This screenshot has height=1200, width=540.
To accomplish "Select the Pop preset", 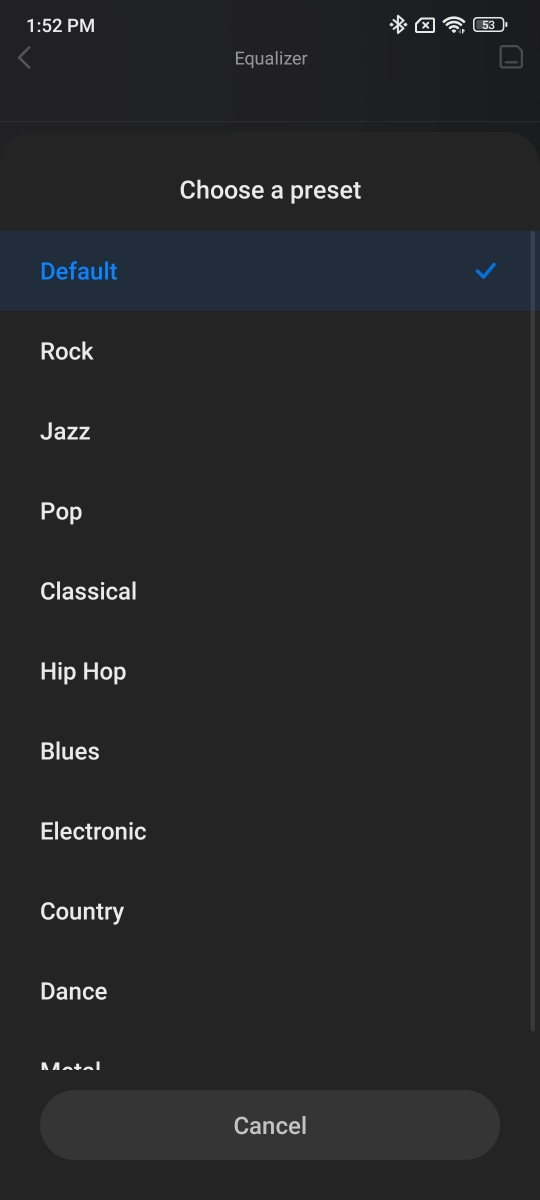I will coord(270,511).
